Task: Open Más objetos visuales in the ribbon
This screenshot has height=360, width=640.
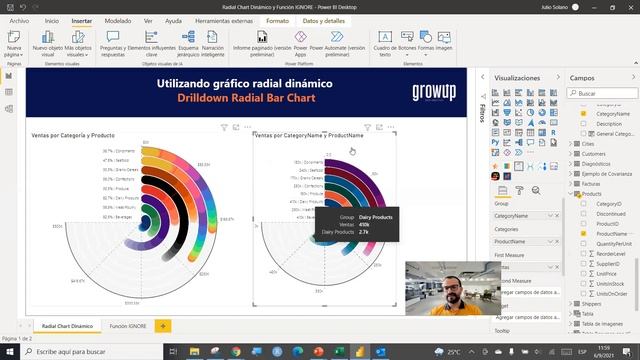Action: point(78,43)
